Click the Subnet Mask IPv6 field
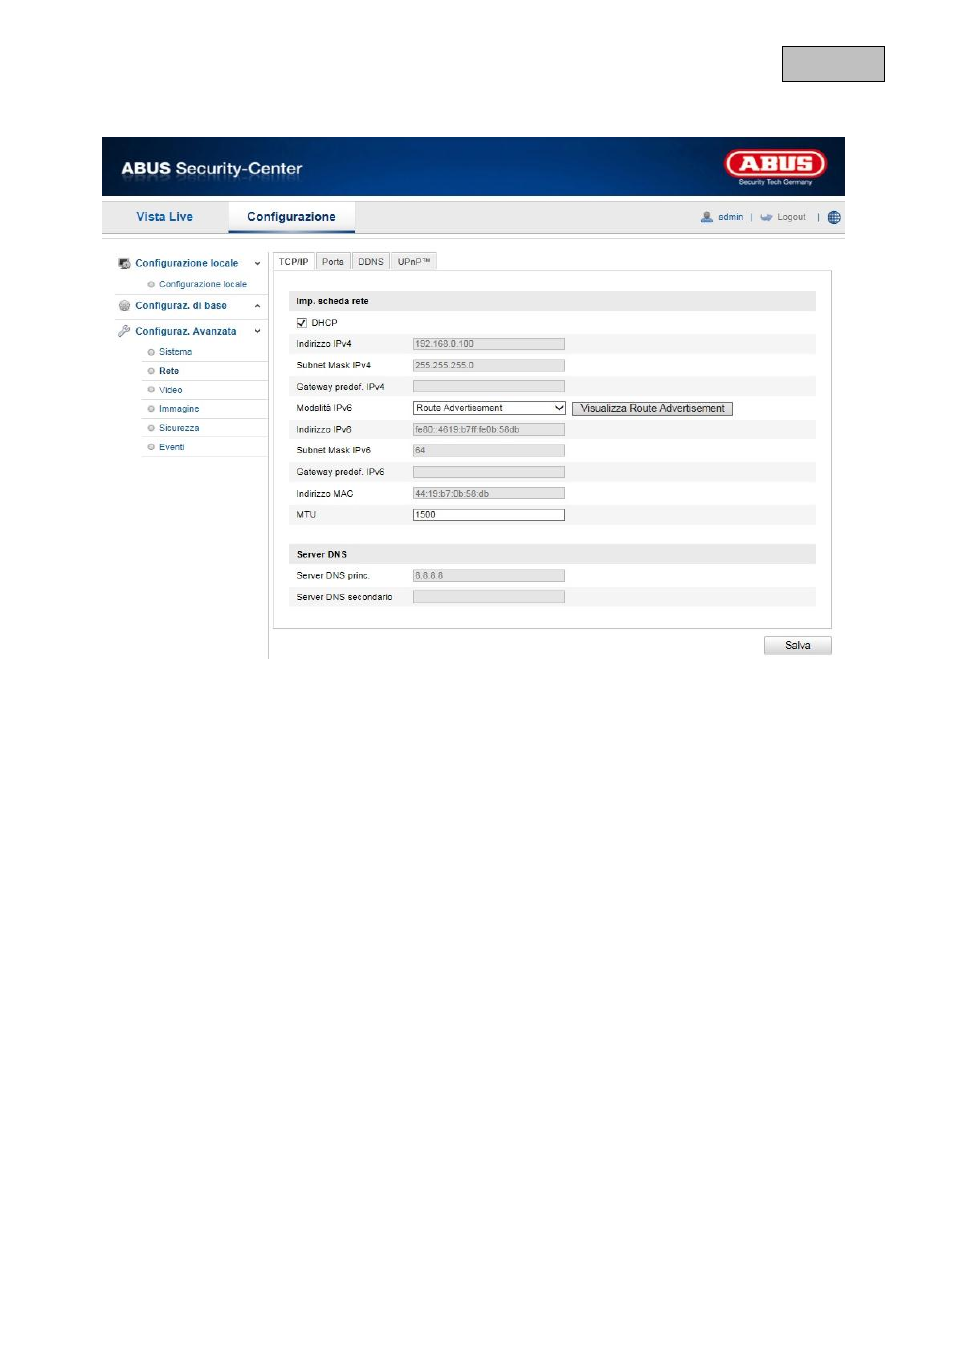The image size is (955, 1350). pyautogui.click(x=489, y=450)
